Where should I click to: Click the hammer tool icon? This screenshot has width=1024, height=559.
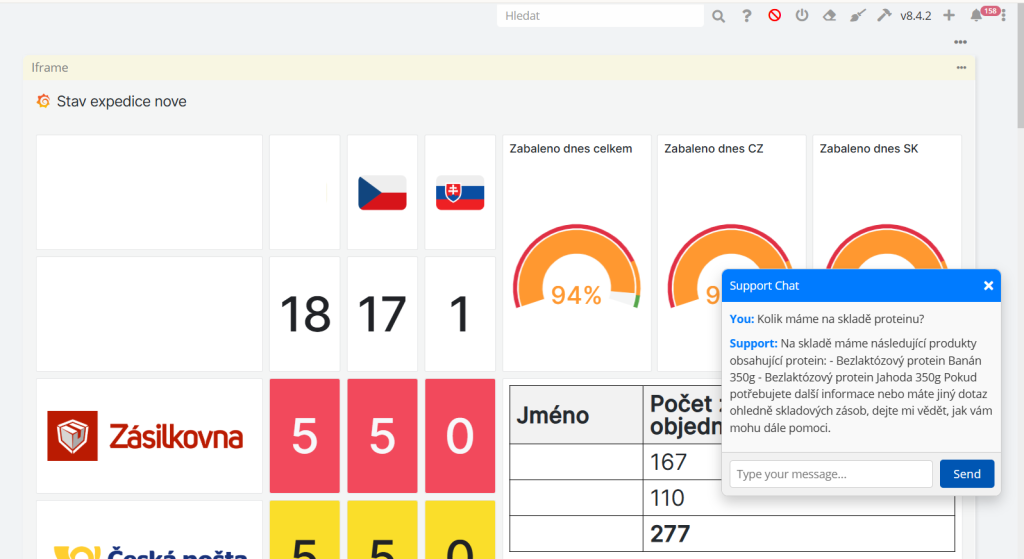click(x=884, y=16)
